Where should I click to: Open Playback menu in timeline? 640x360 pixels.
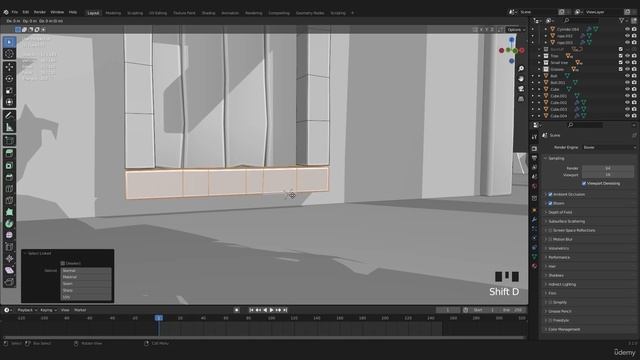27,310
